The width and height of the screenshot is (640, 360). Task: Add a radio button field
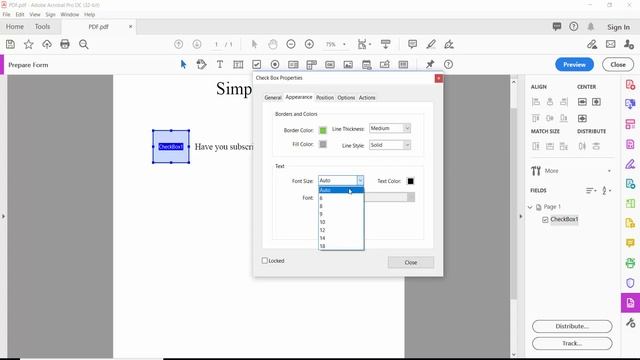275,64
